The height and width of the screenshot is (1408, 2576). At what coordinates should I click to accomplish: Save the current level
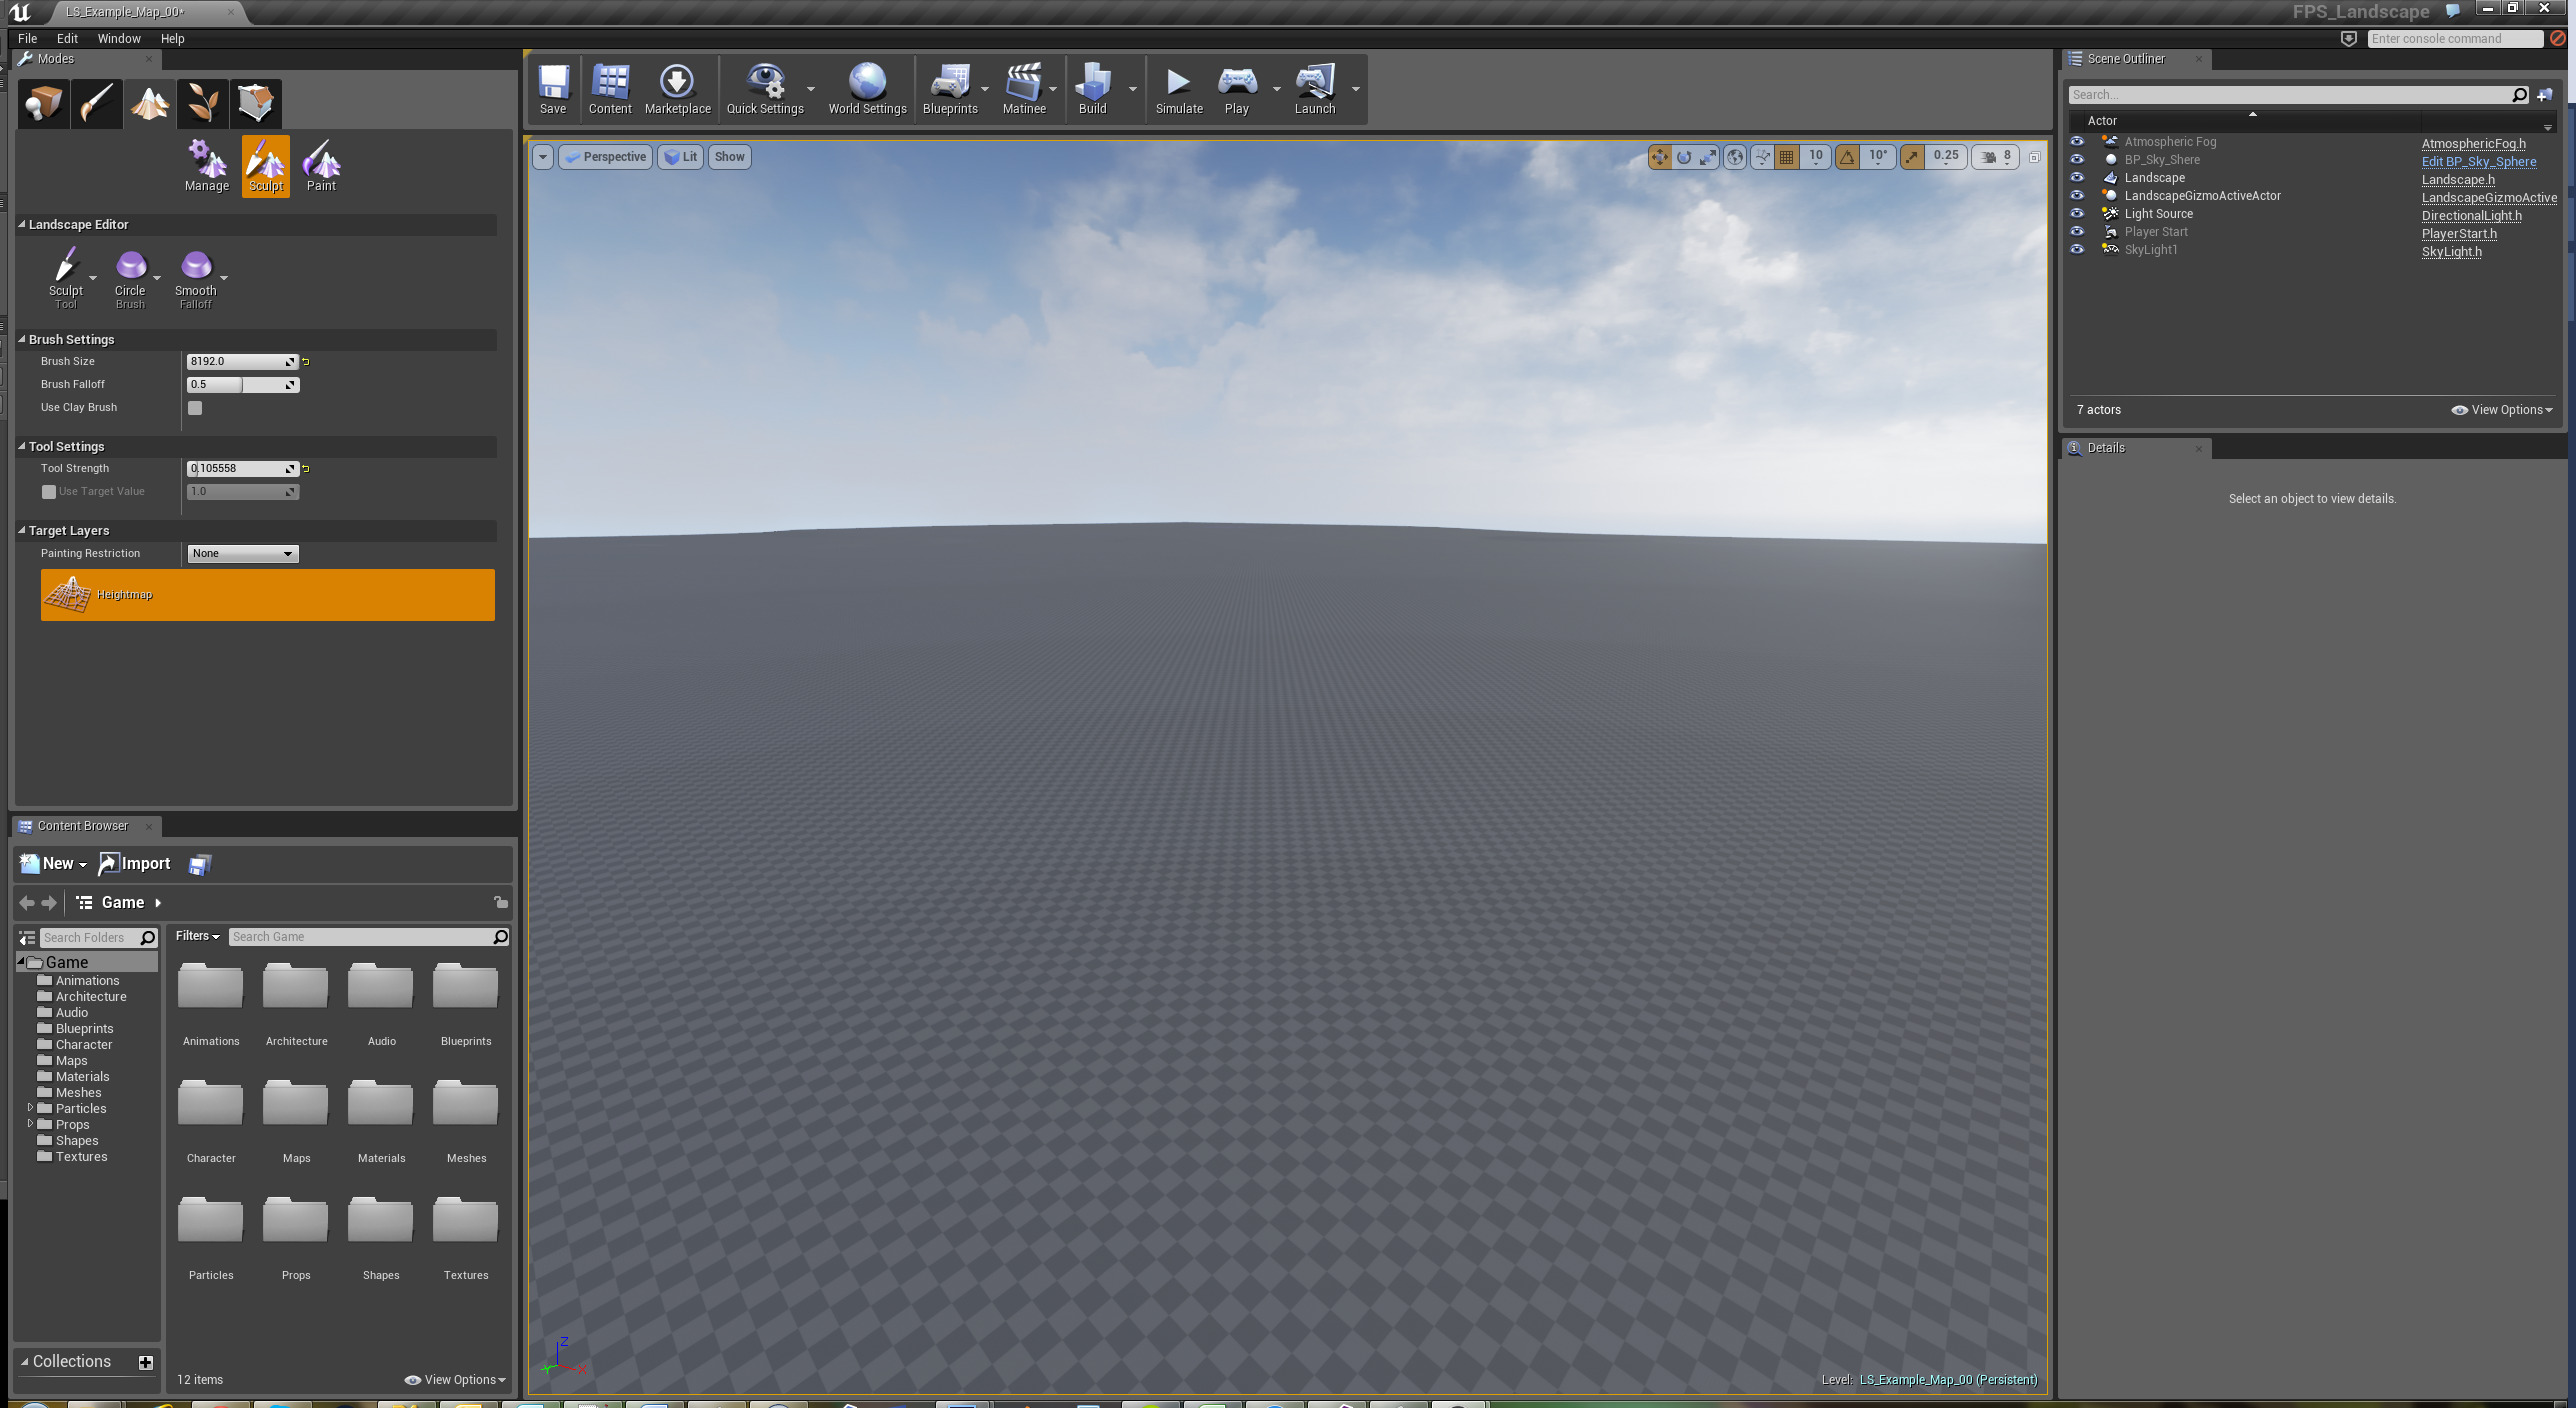[x=553, y=88]
